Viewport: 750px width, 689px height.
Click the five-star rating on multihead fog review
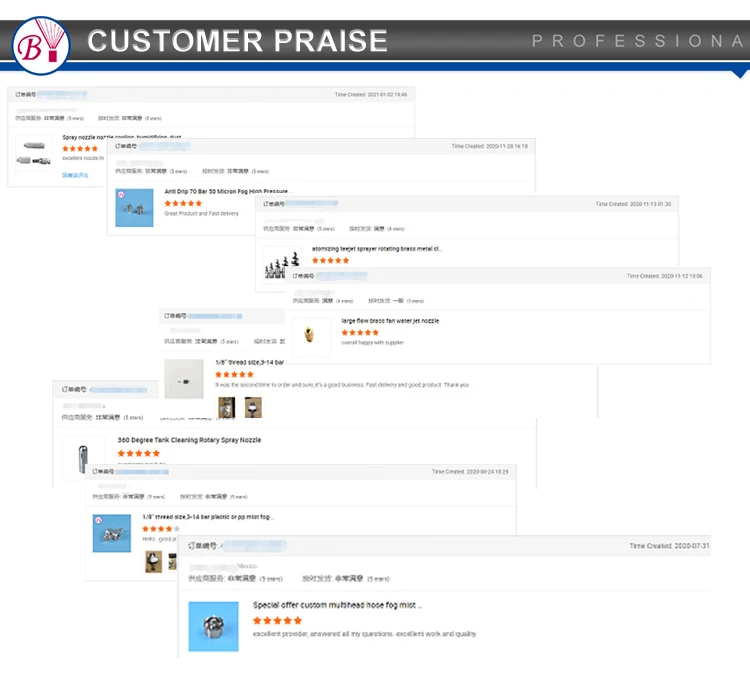[277, 620]
